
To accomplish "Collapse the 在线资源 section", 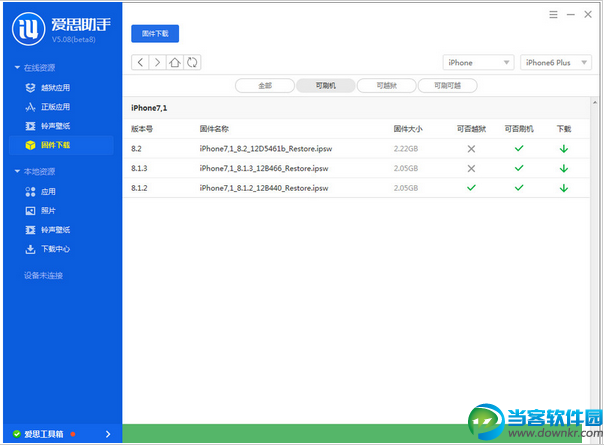I will click(17, 68).
